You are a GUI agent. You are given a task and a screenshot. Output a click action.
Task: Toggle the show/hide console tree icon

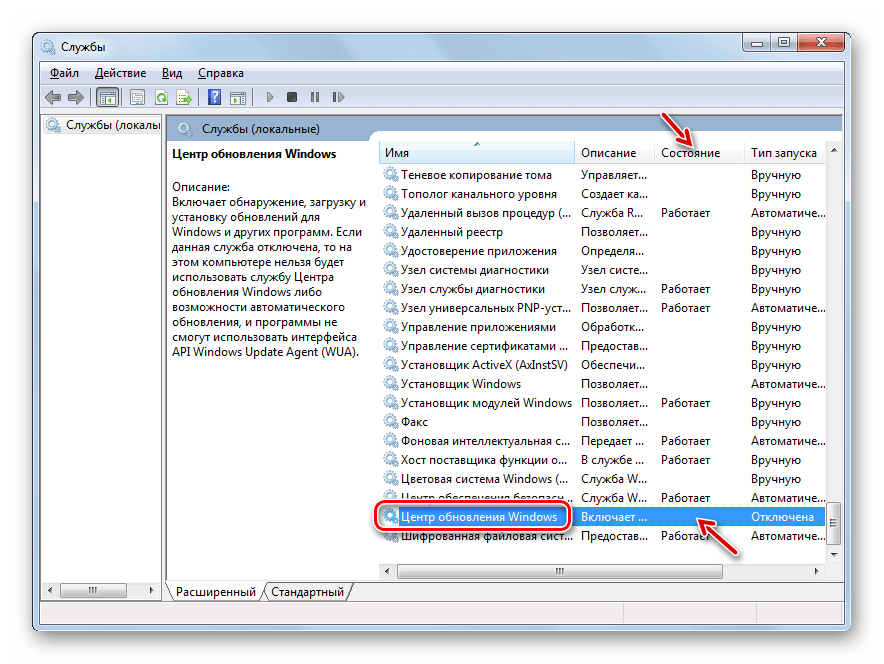point(106,97)
